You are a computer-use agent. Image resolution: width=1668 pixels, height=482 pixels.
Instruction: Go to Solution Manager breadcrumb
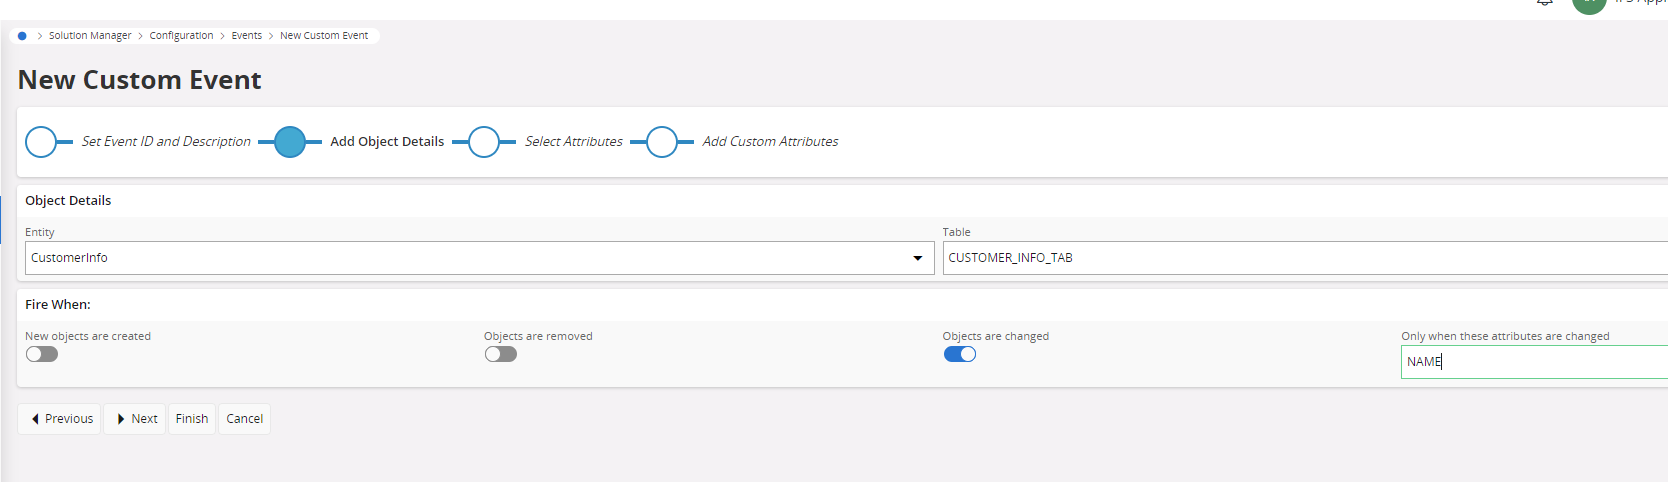tap(90, 36)
